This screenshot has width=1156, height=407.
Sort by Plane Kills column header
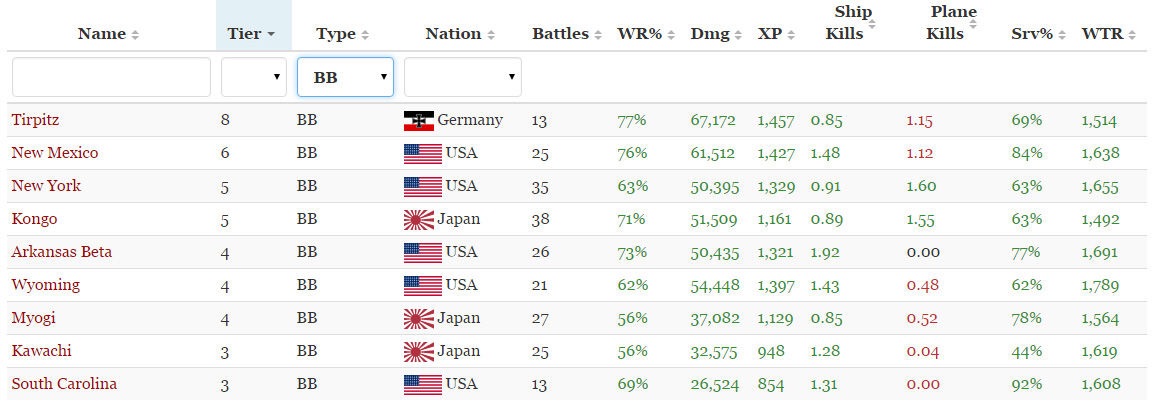click(945, 24)
